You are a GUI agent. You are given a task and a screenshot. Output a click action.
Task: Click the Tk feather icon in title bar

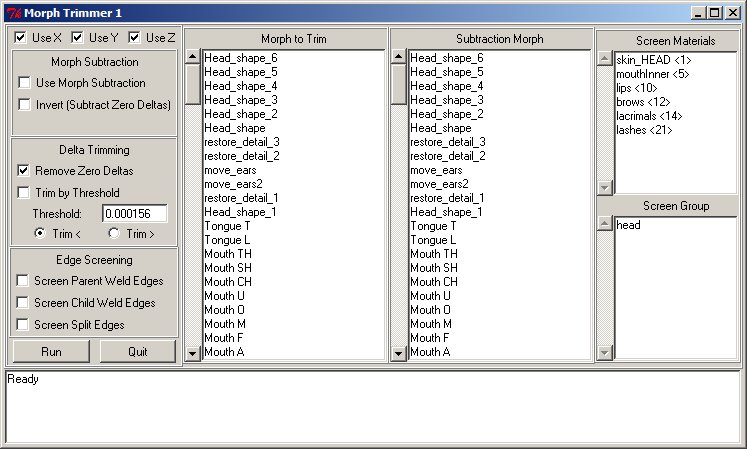coord(11,13)
